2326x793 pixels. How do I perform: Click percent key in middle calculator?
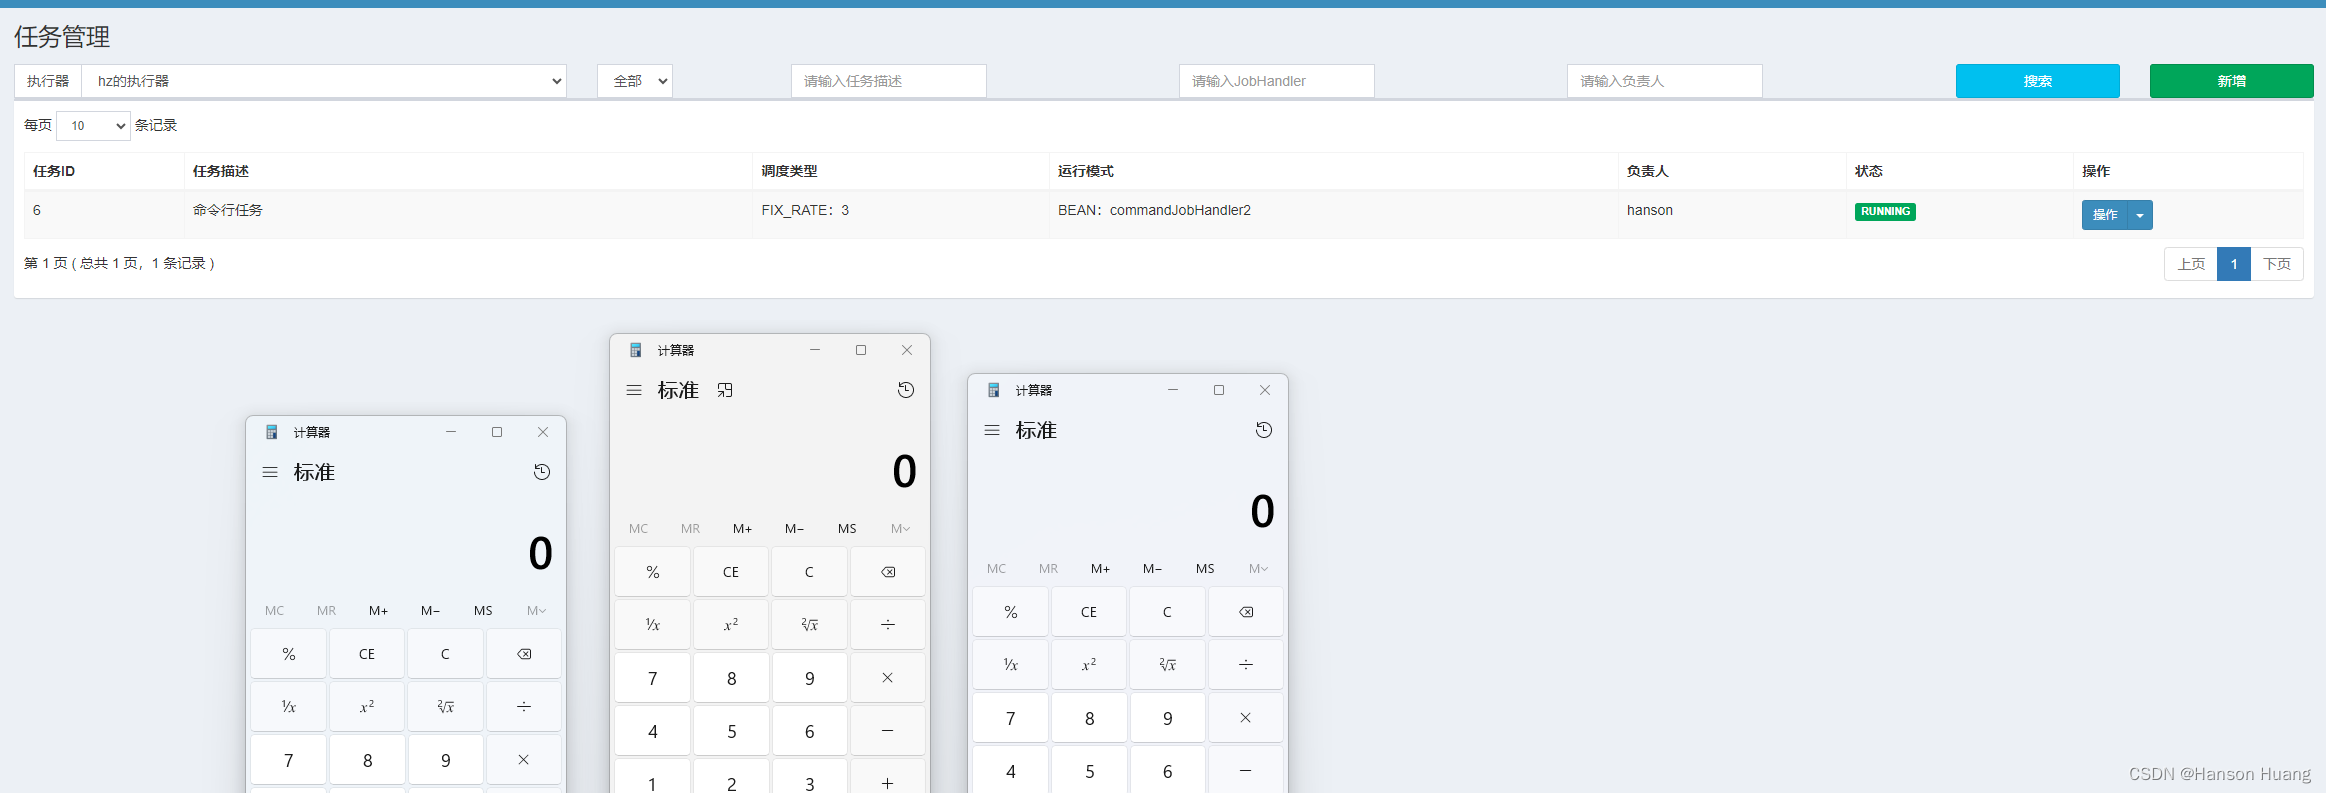point(653,572)
